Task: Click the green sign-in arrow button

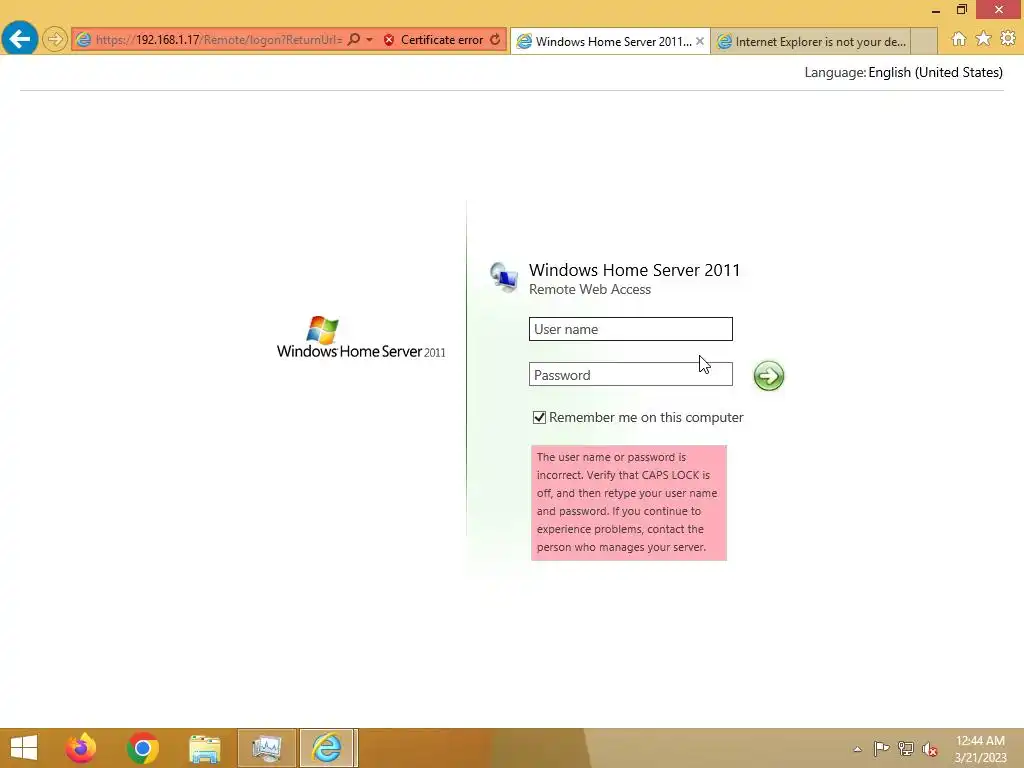Action: (769, 376)
